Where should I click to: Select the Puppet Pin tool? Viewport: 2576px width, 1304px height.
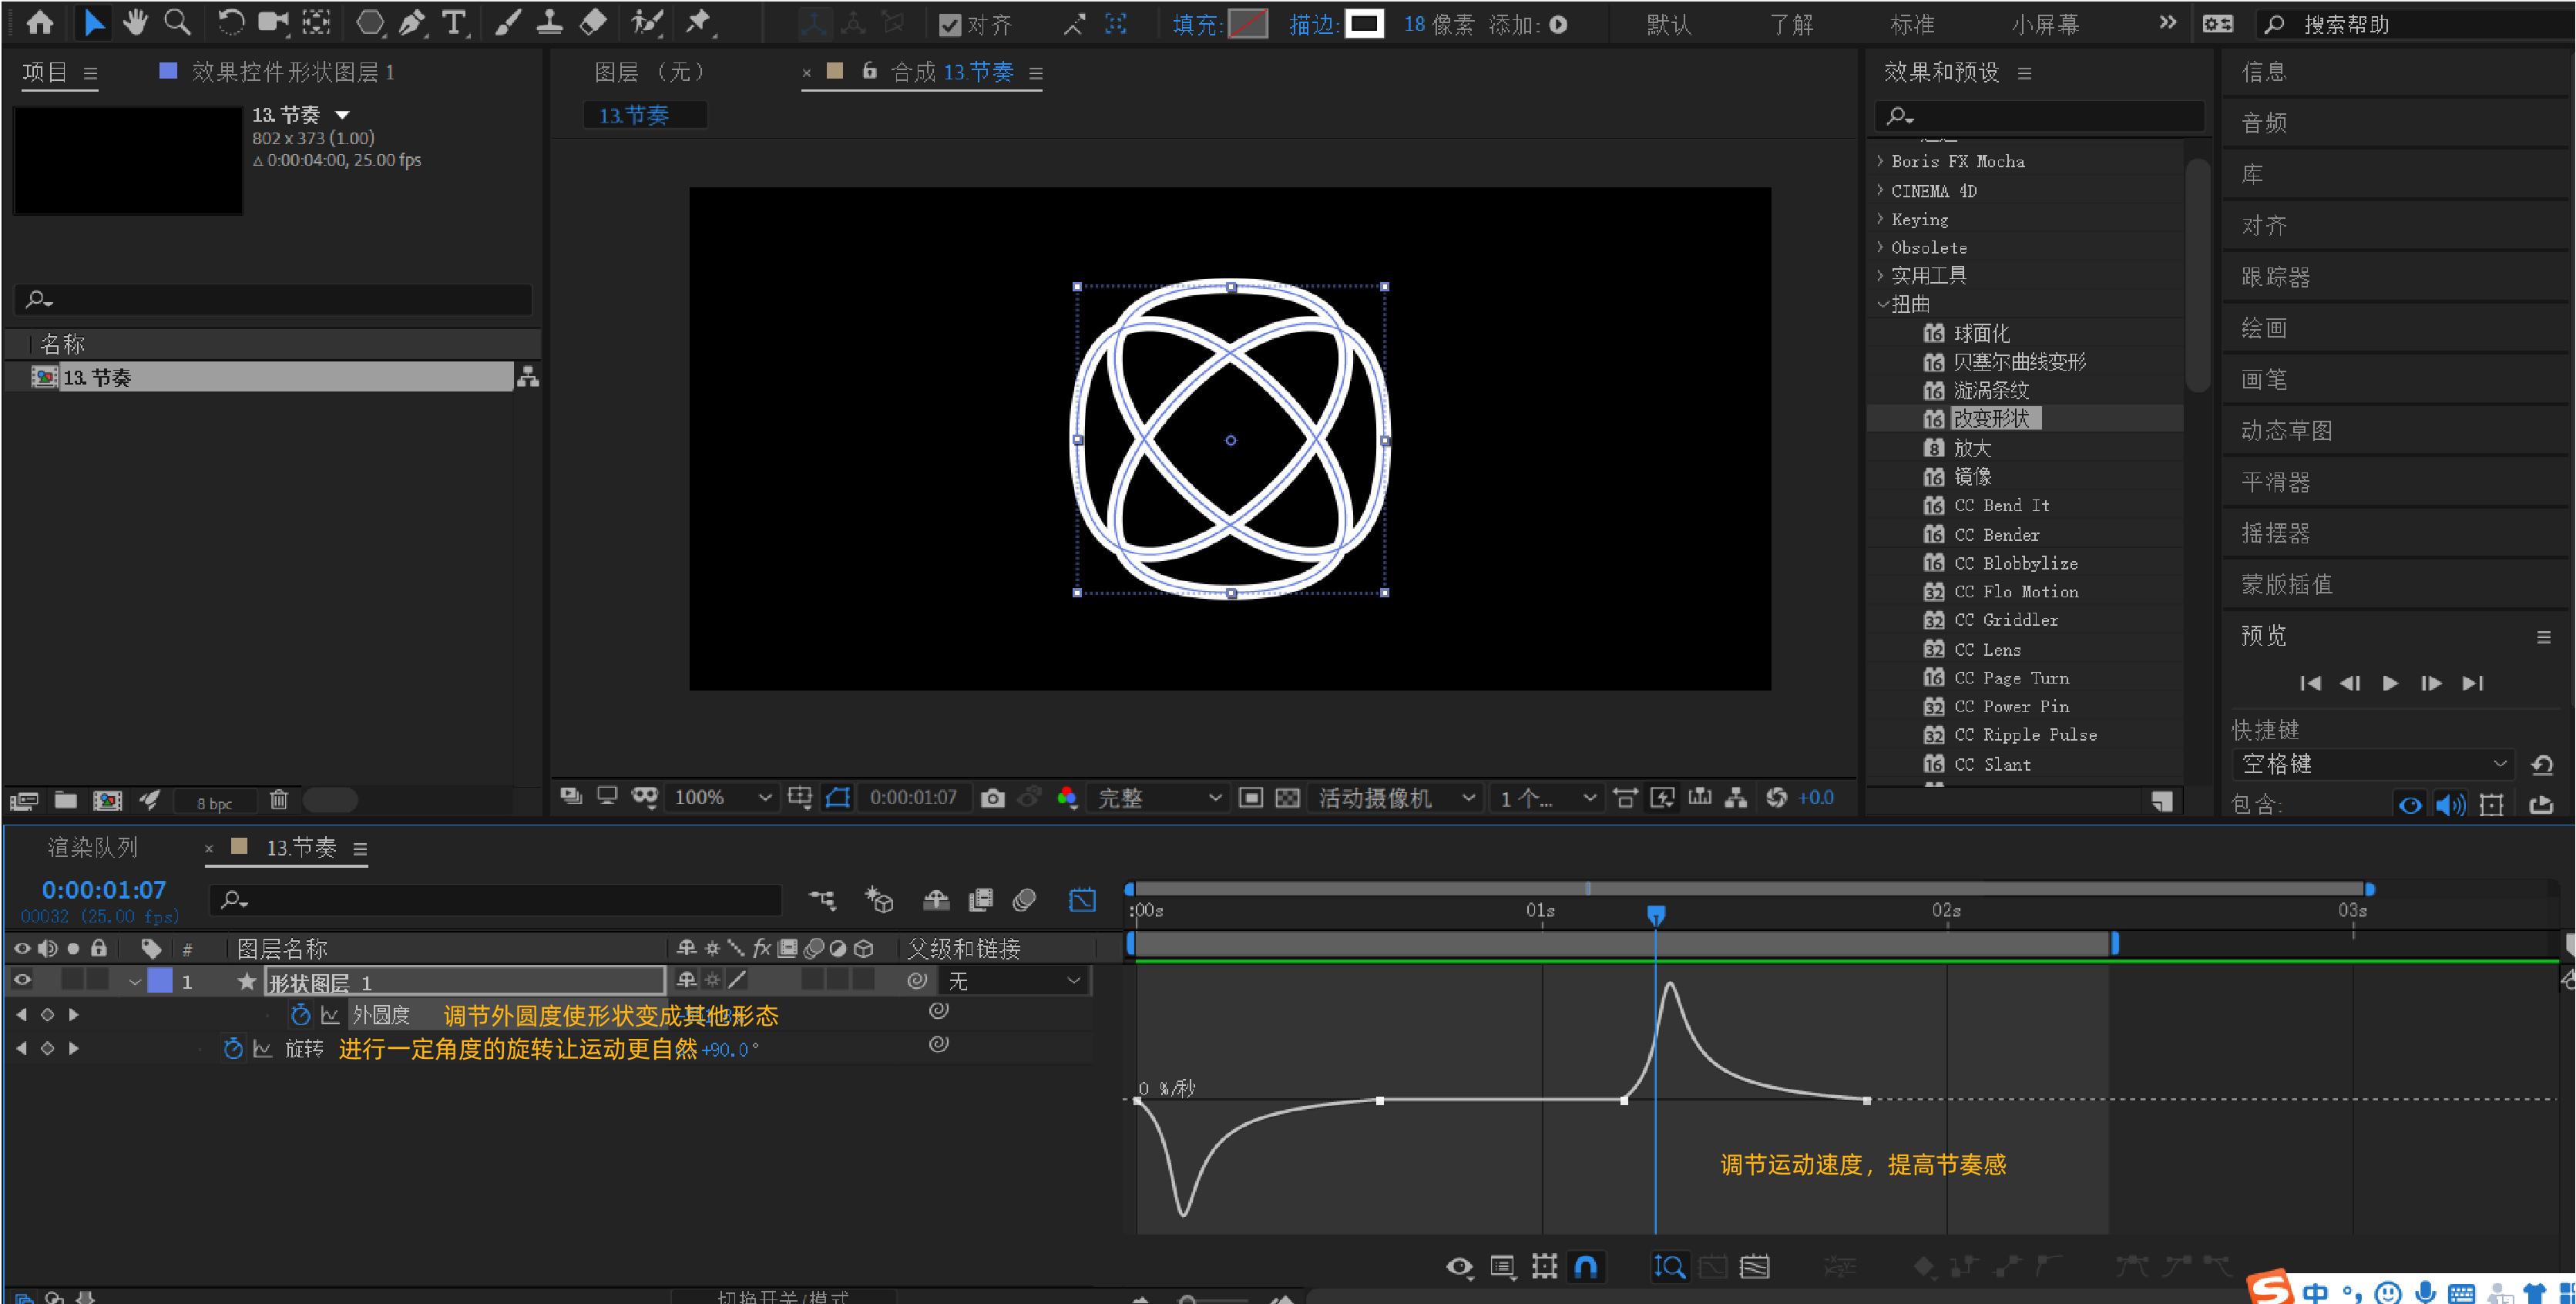click(698, 22)
